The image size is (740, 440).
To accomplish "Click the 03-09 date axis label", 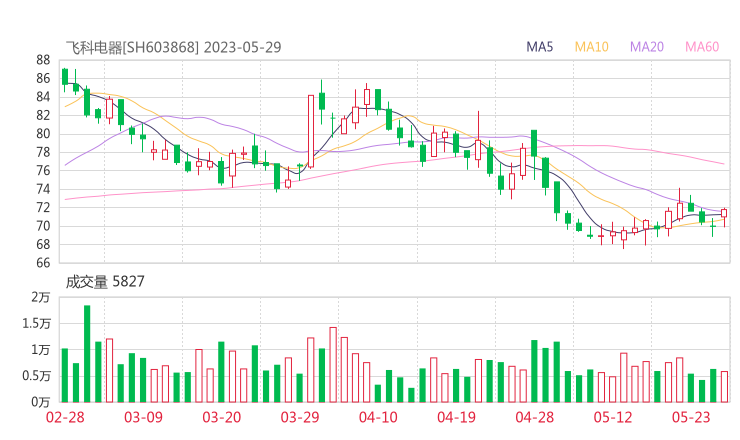I will (x=143, y=417).
